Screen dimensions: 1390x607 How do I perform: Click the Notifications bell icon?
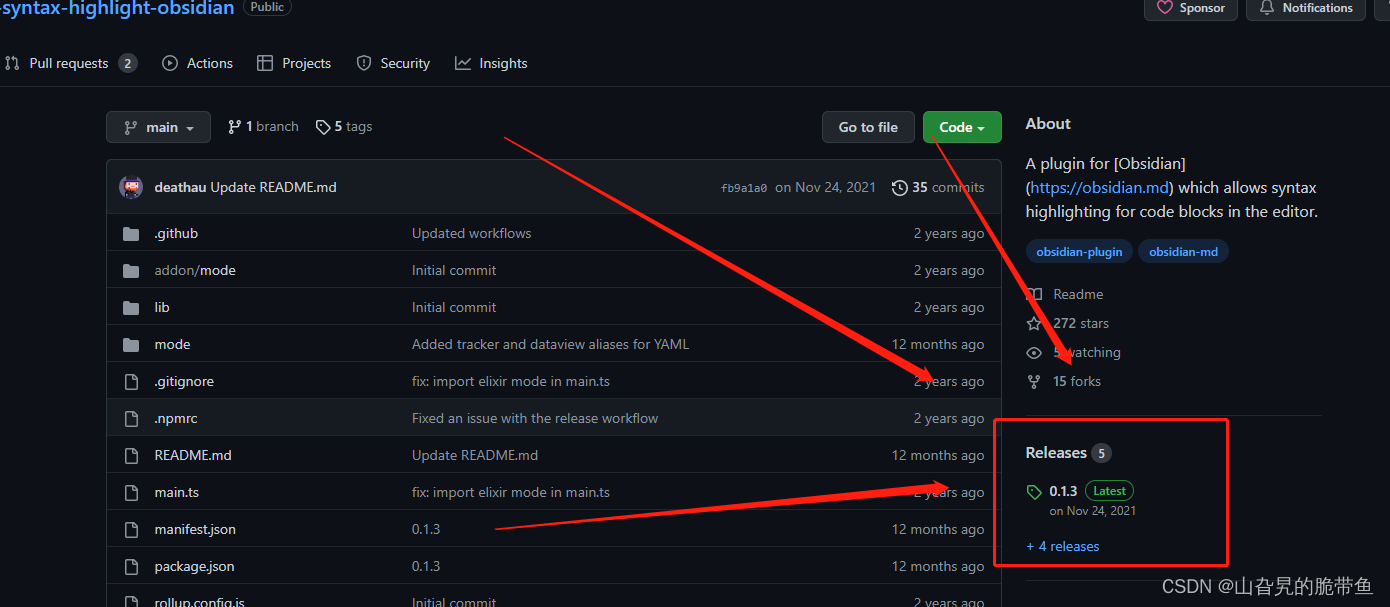tap(1267, 7)
